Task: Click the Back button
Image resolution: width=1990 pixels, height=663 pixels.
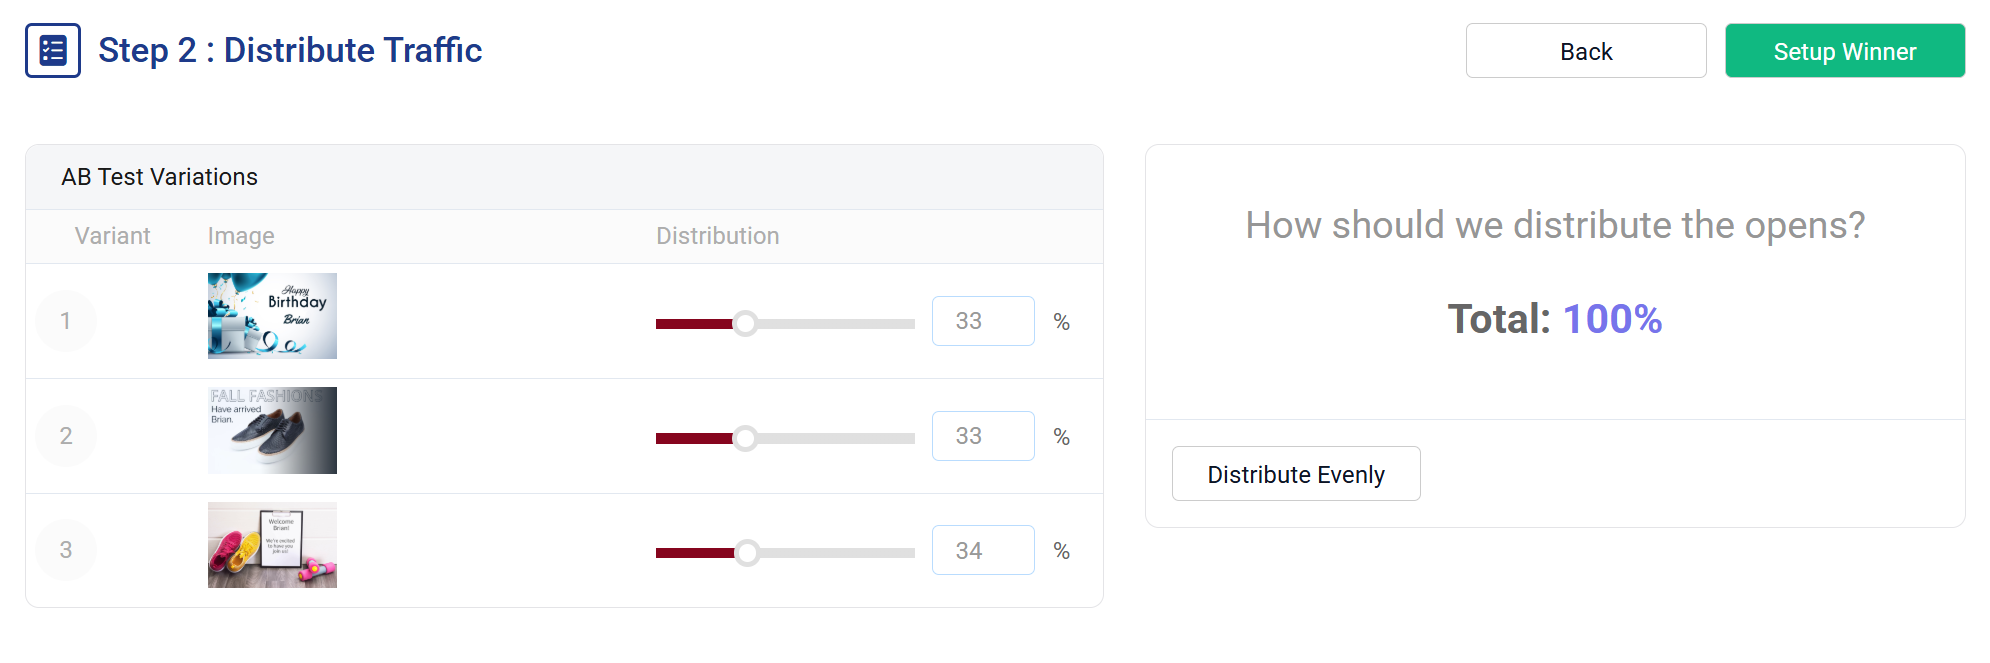Action: 1585,50
